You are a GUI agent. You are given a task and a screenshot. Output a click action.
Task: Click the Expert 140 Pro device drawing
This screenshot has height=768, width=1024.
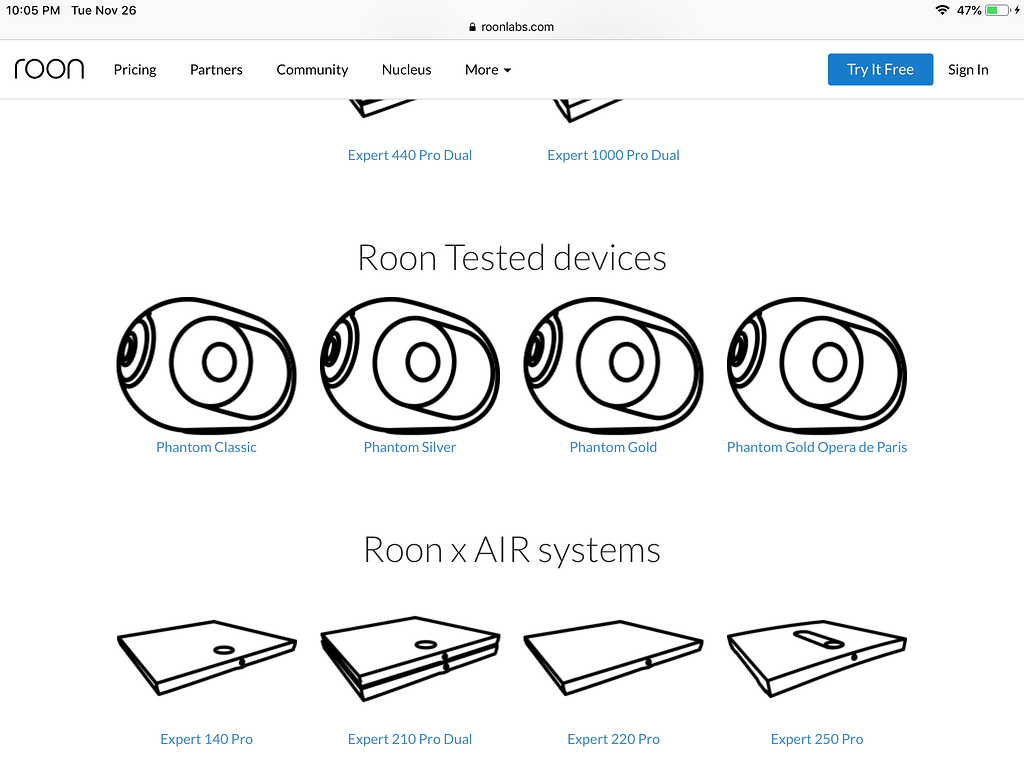206,657
